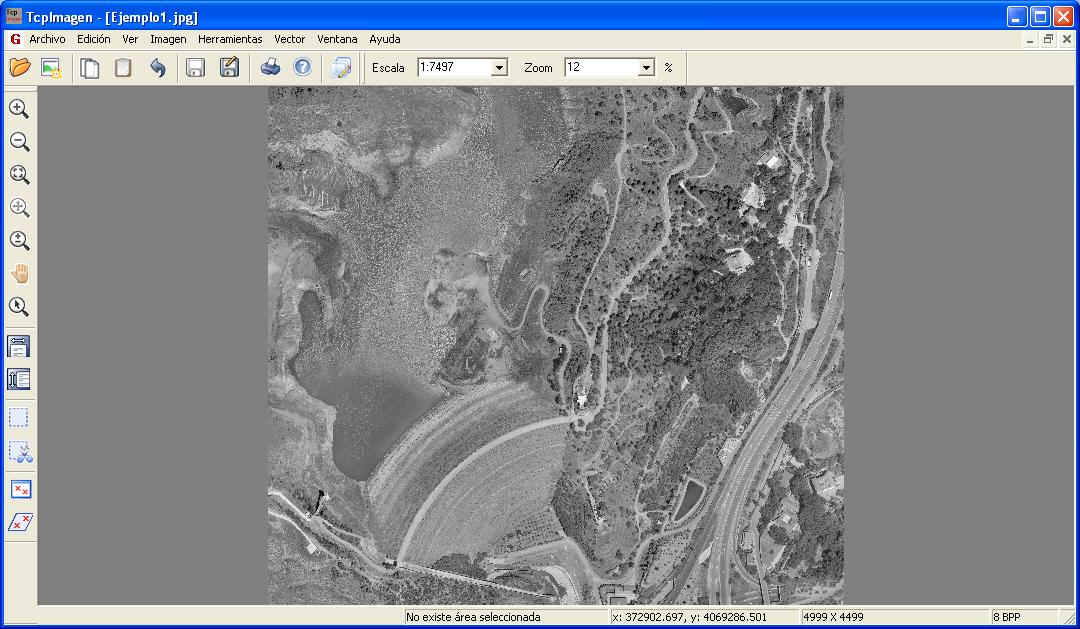Click the copy icon in toolbar
The width and height of the screenshot is (1080, 629).
(90, 68)
